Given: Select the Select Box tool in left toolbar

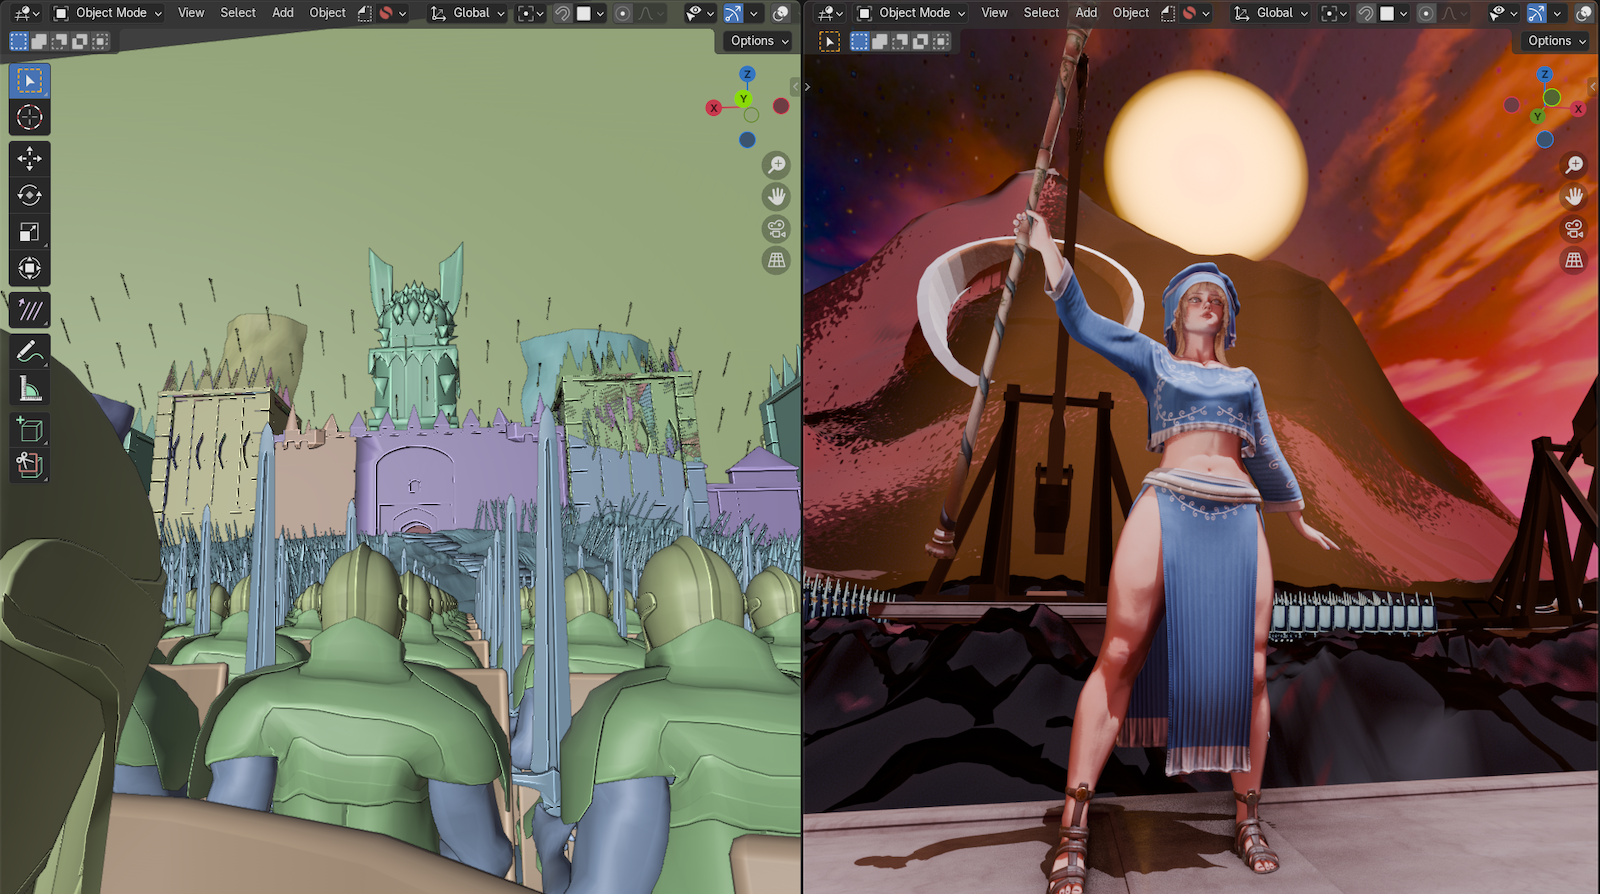Looking at the screenshot, I should [x=29, y=80].
